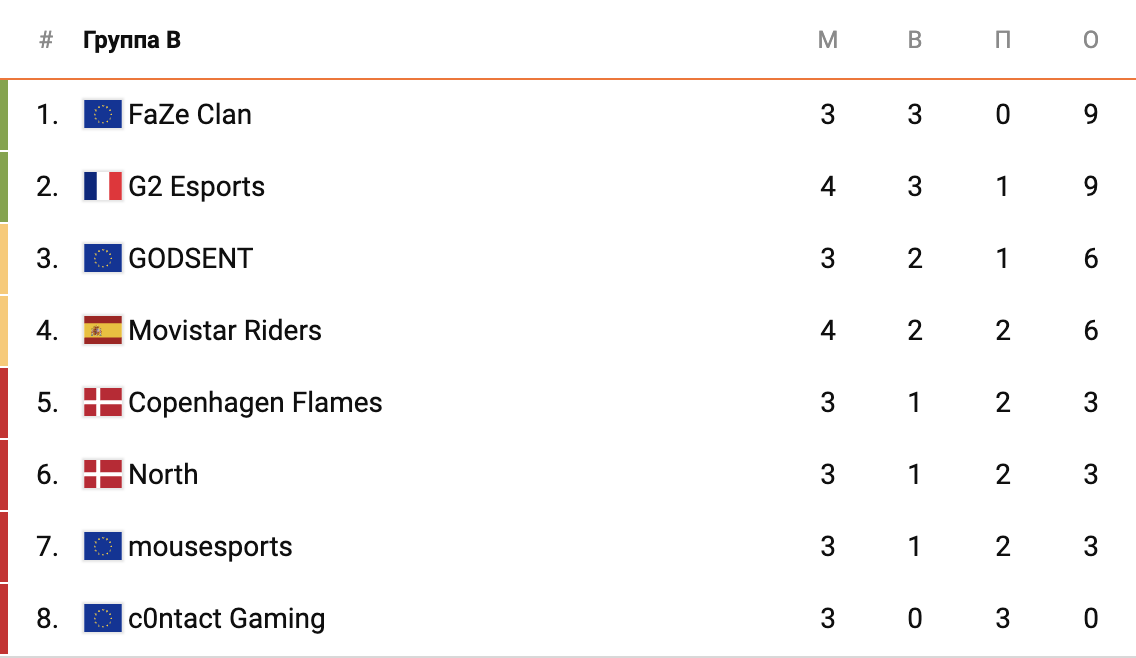Click the Copenhagen Flames team name

point(256,402)
